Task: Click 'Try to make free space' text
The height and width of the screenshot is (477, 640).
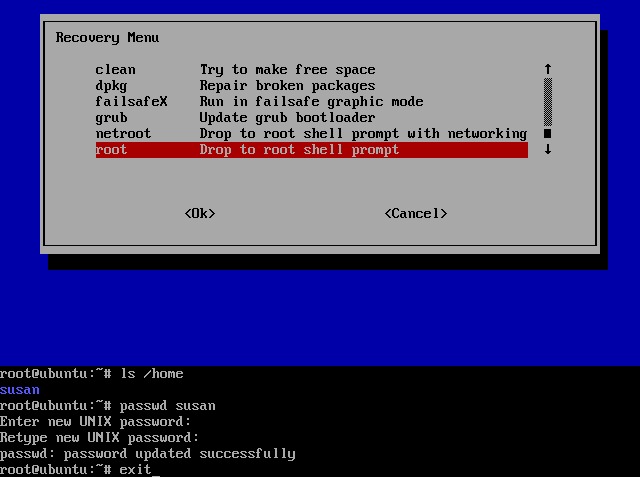Action: tap(287, 70)
